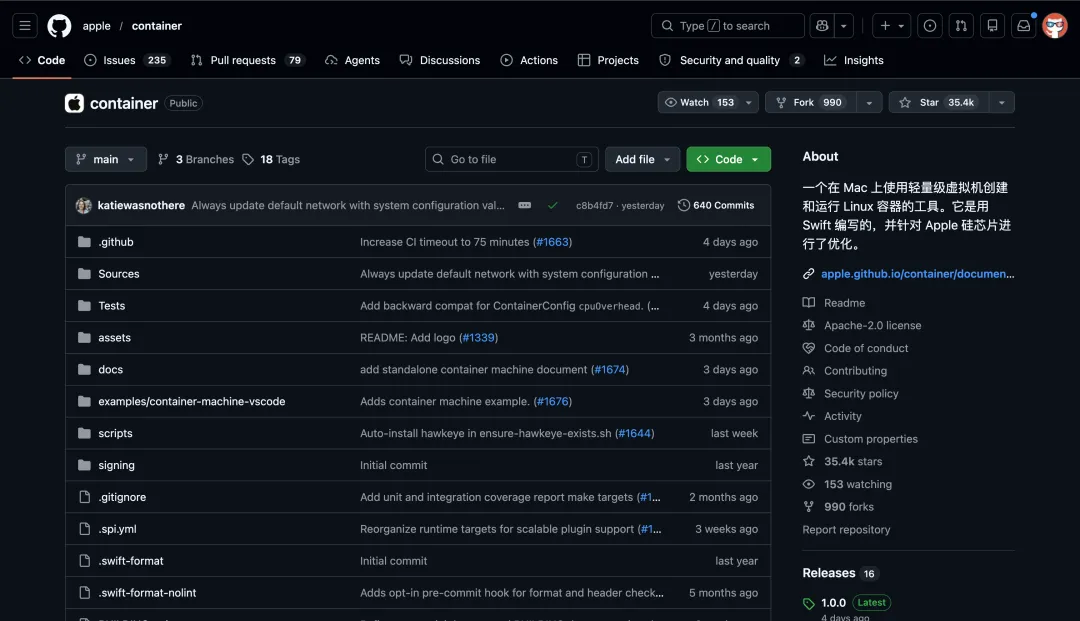Click katiewasnothere's avatar in commit bar

83,205
